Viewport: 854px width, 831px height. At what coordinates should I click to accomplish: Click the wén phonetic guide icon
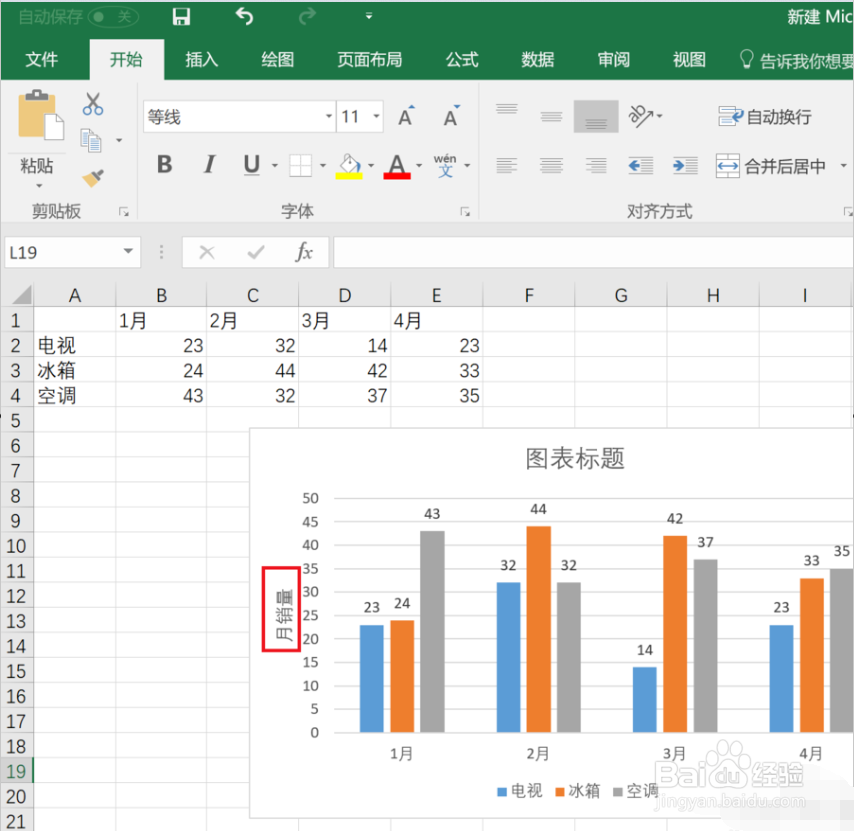445,166
